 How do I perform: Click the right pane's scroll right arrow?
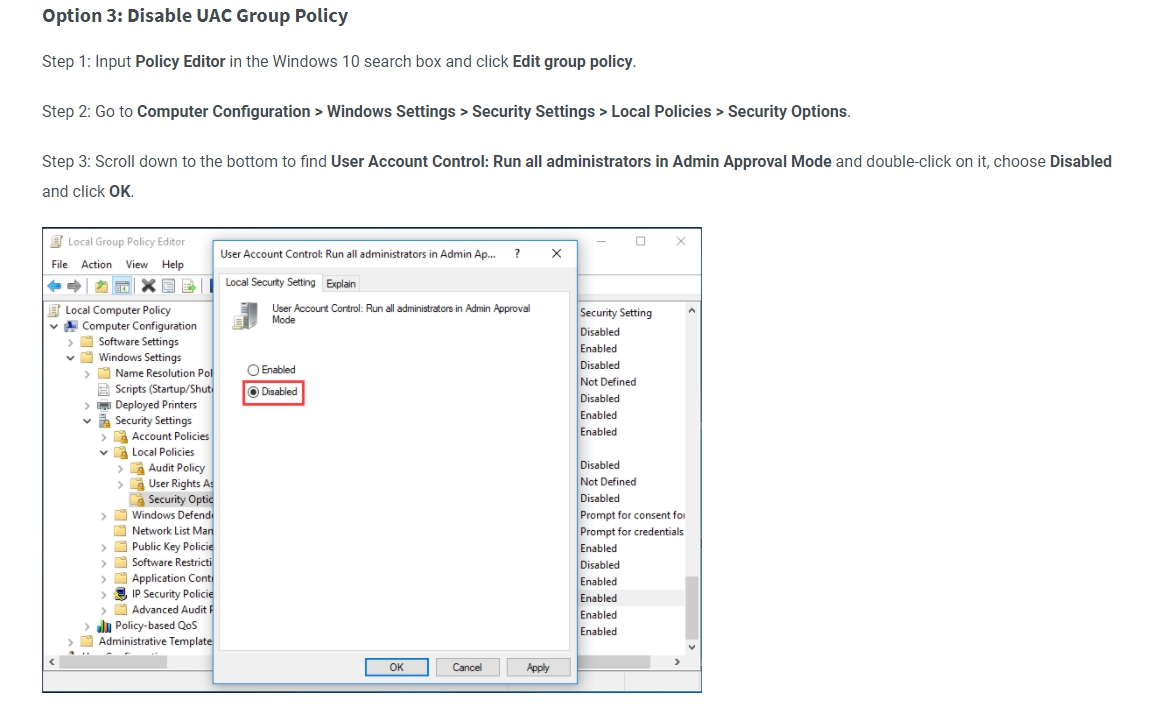[x=677, y=662]
